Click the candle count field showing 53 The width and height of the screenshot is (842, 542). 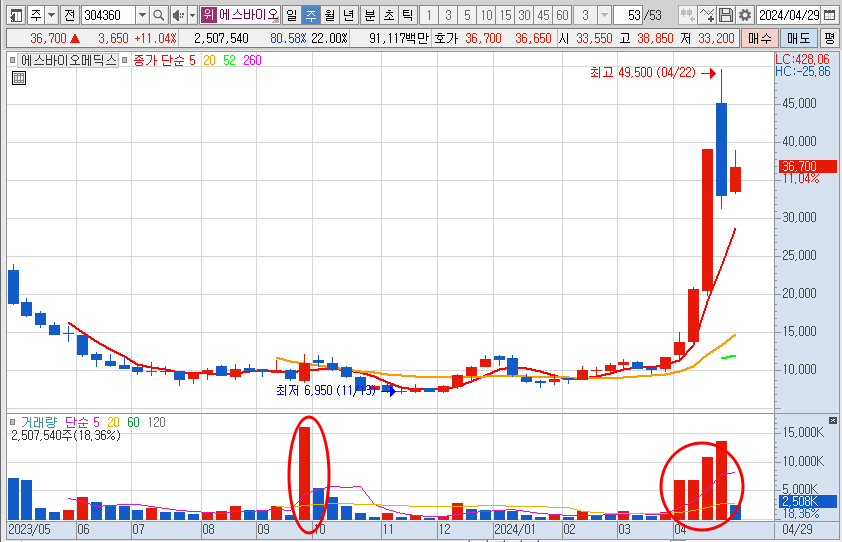(x=628, y=15)
